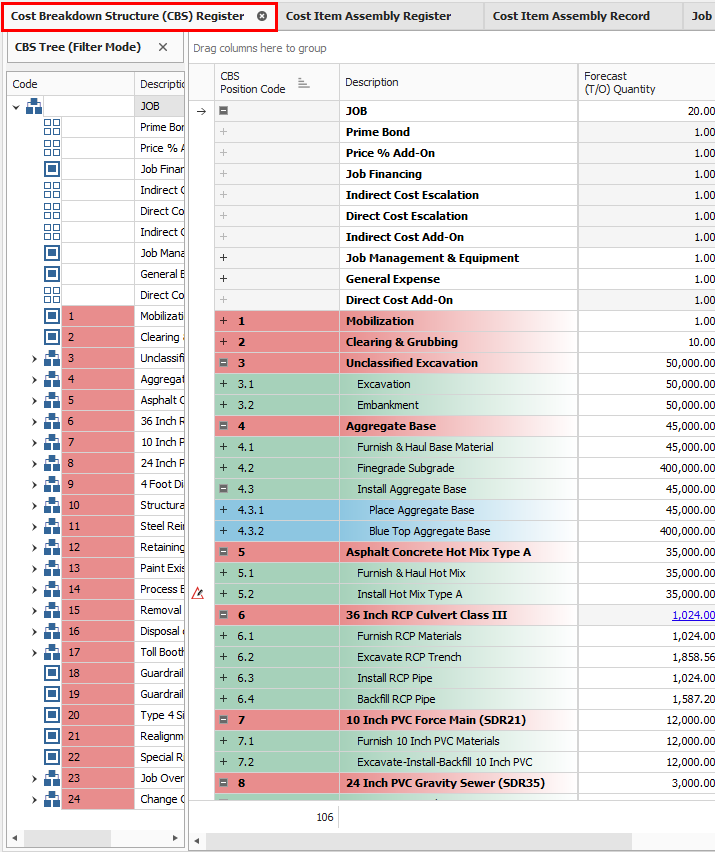Click the hierarchy icon for the JOB node

tap(34, 106)
